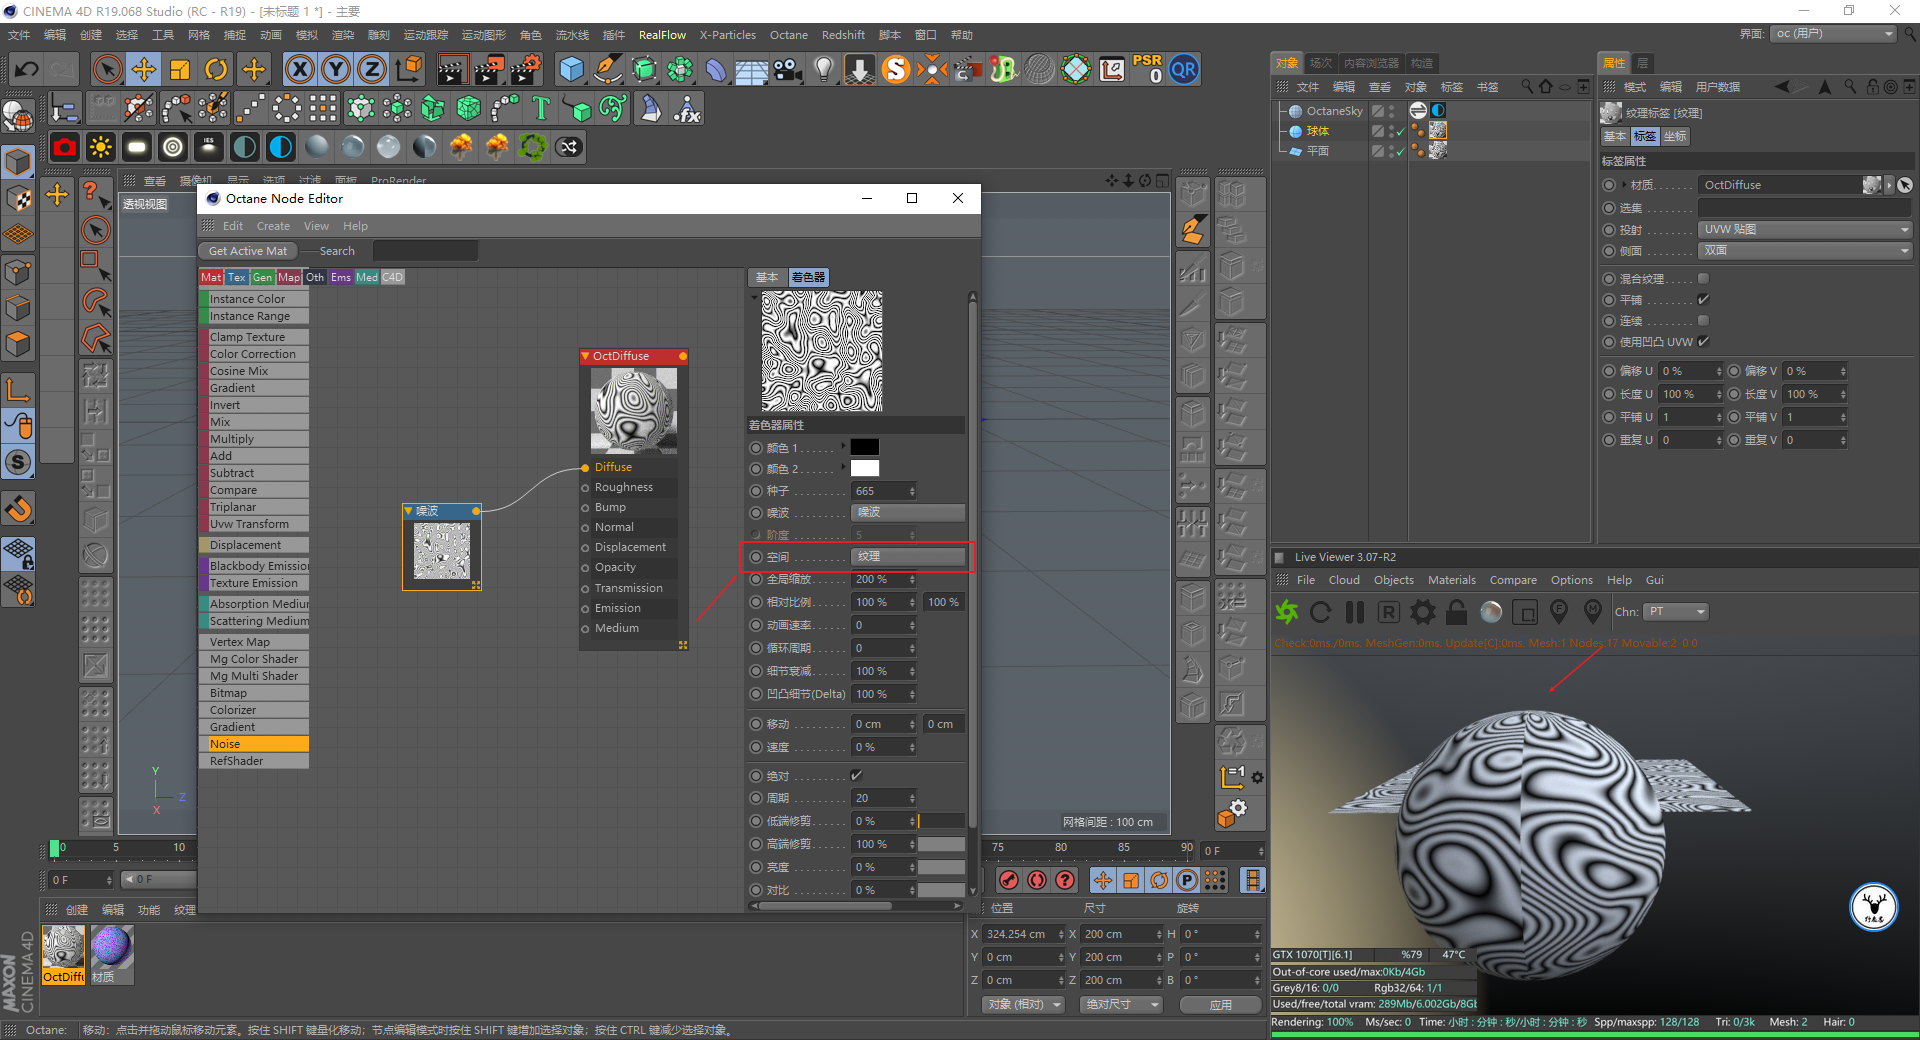Screen dimensions: 1920x1040
Task: Toggle the 使用凹凸 UVW checkbox
Action: [1703, 342]
